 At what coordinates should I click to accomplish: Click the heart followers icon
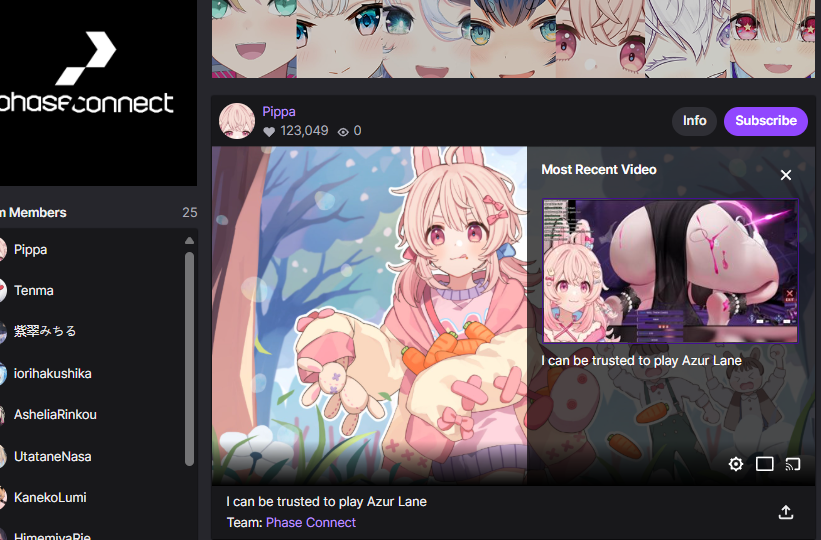[x=269, y=131]
